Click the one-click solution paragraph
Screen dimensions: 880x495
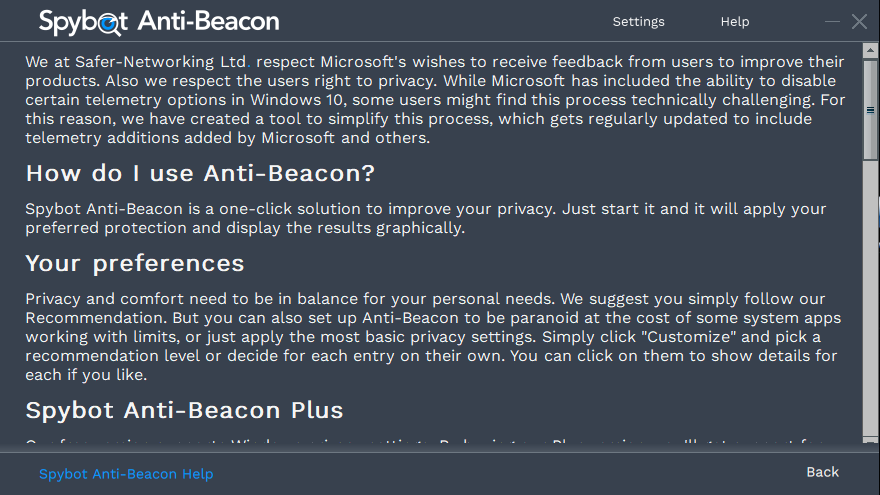[x=425, y=218]
